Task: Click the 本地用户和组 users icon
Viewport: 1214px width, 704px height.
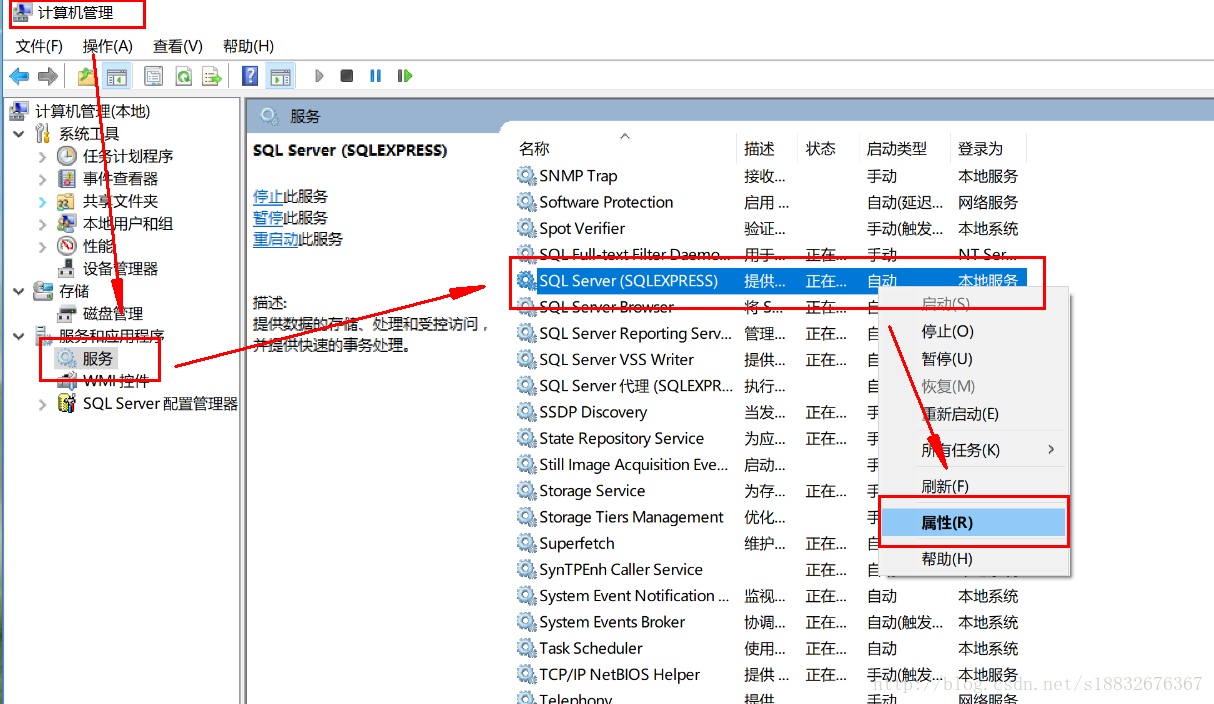Action: (67, 223)
